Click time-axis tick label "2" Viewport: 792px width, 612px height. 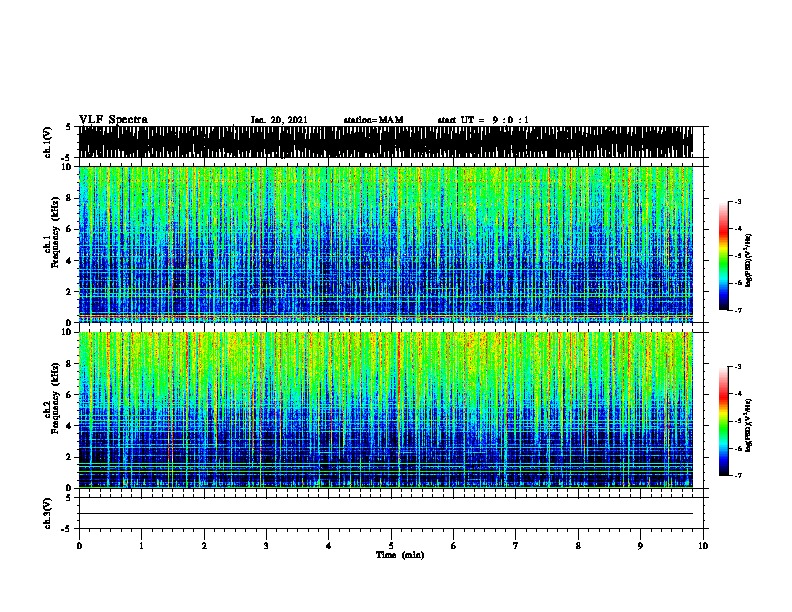tap(204, 546)
